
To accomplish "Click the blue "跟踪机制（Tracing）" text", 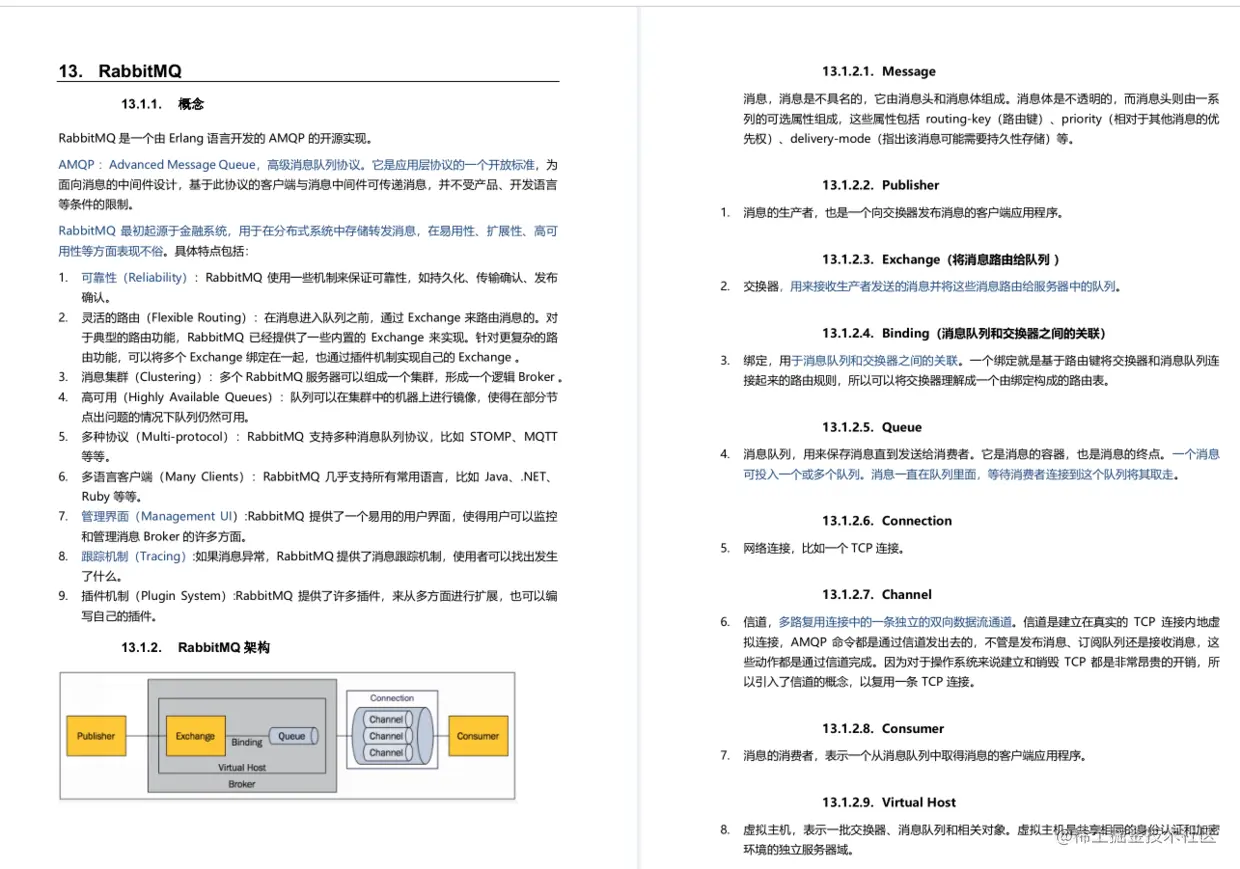I will (x=136, y=556).
